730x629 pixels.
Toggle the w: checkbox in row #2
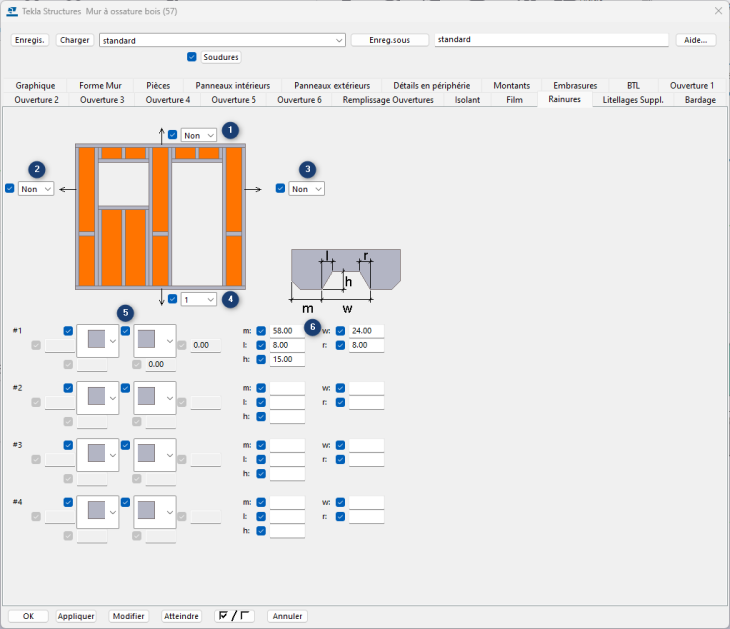point(341,387)
